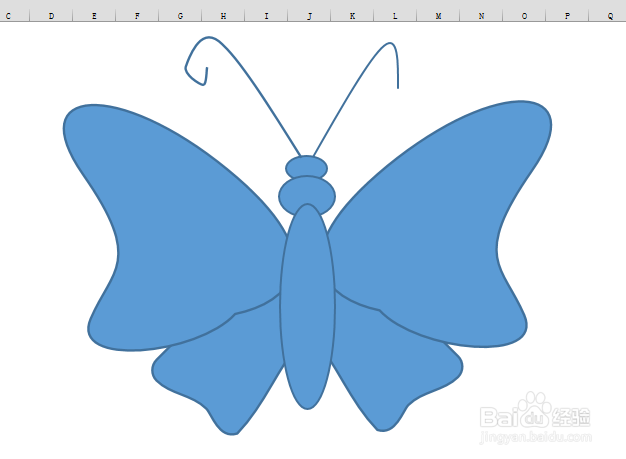This screenshot has width=626, height=459.
Task: Select column K header
Action: click(x=353, y=16)
